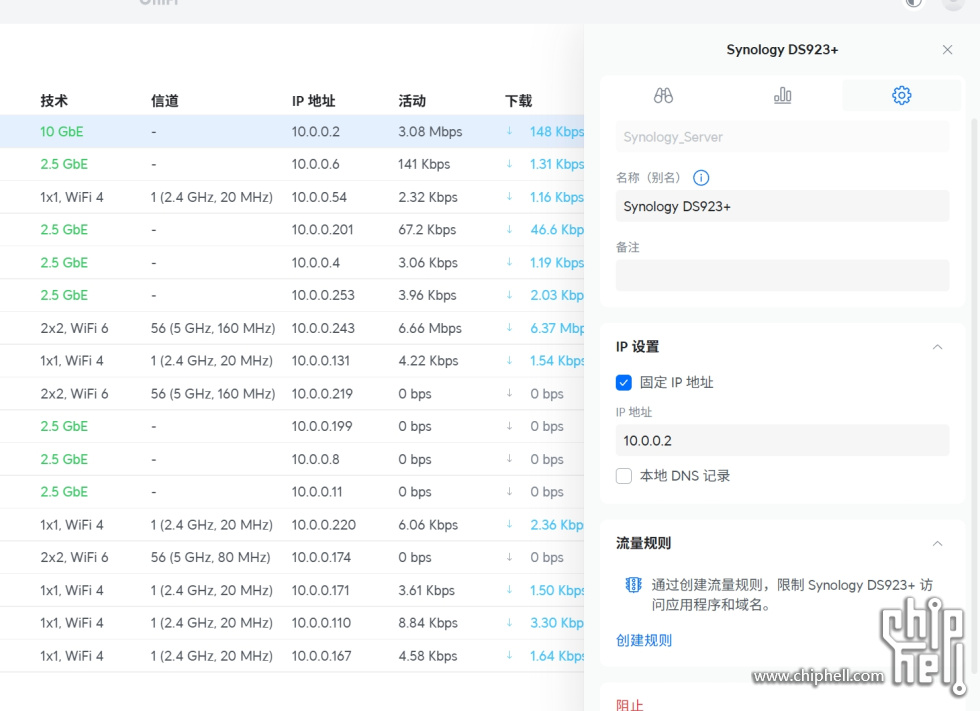Sort by the IP 地址 column header
Viewport: 980px width, 711px height.
point(314,101)
